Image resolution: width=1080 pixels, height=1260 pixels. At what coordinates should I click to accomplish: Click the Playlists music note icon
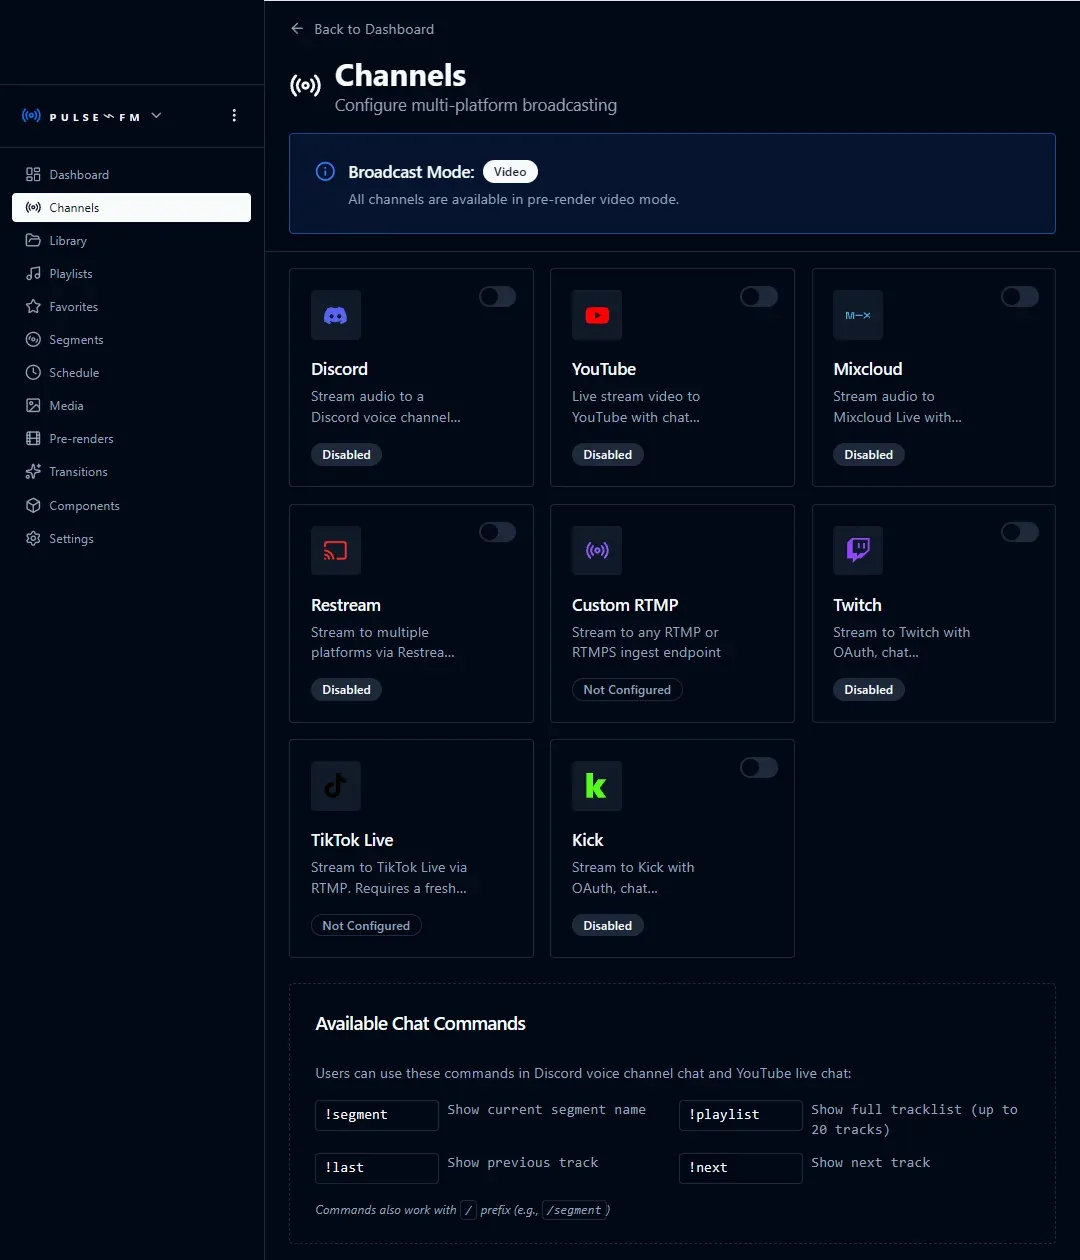click(x=33, y=273)
